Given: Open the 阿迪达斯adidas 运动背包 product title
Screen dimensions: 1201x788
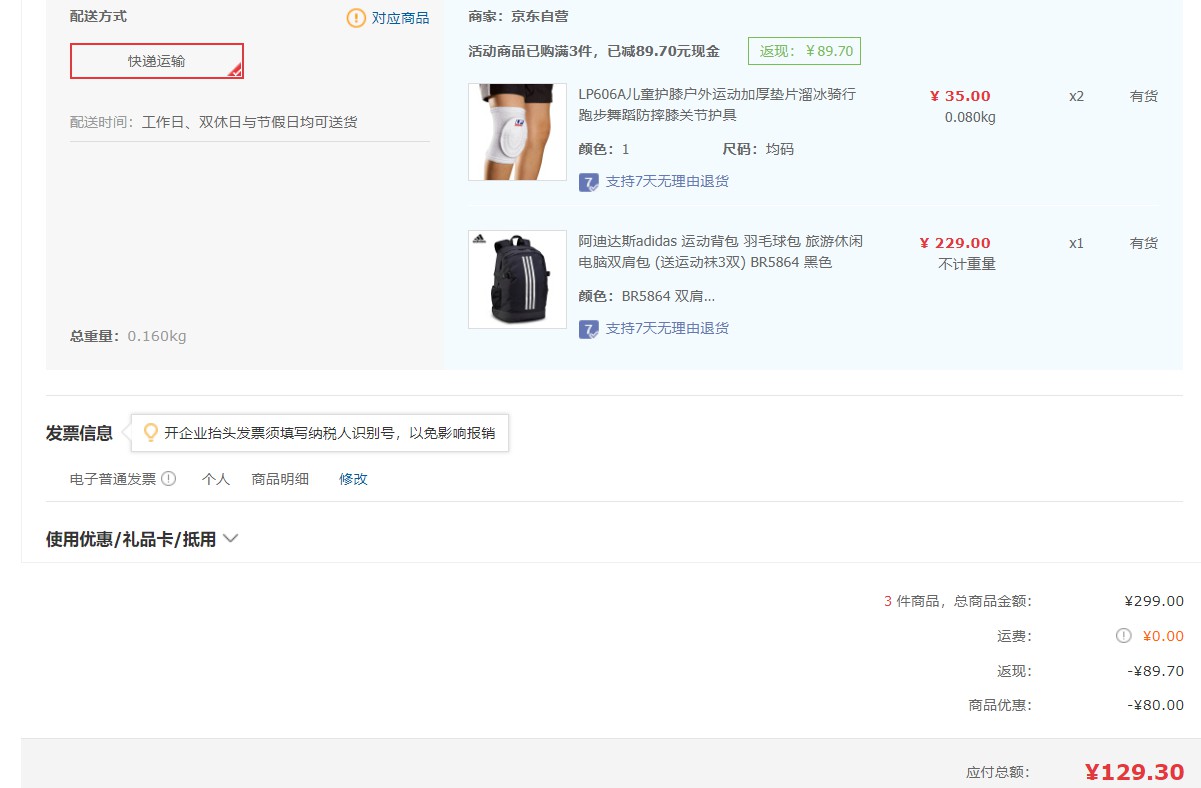Looking at the screenshot, I should (721, 252).
